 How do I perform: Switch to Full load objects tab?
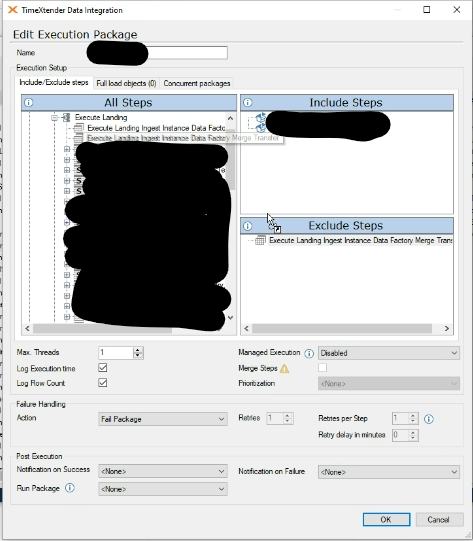tap(126, 83)
